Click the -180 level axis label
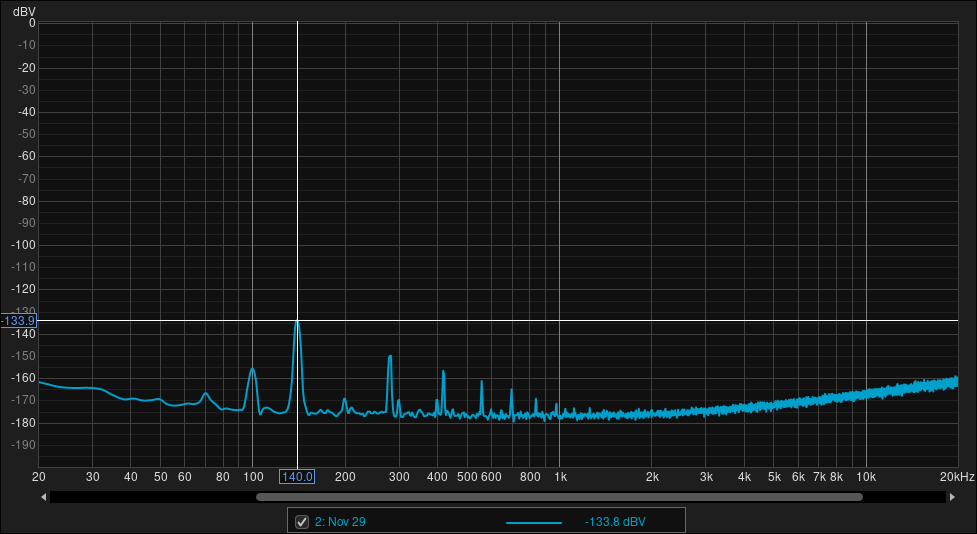 23,422
